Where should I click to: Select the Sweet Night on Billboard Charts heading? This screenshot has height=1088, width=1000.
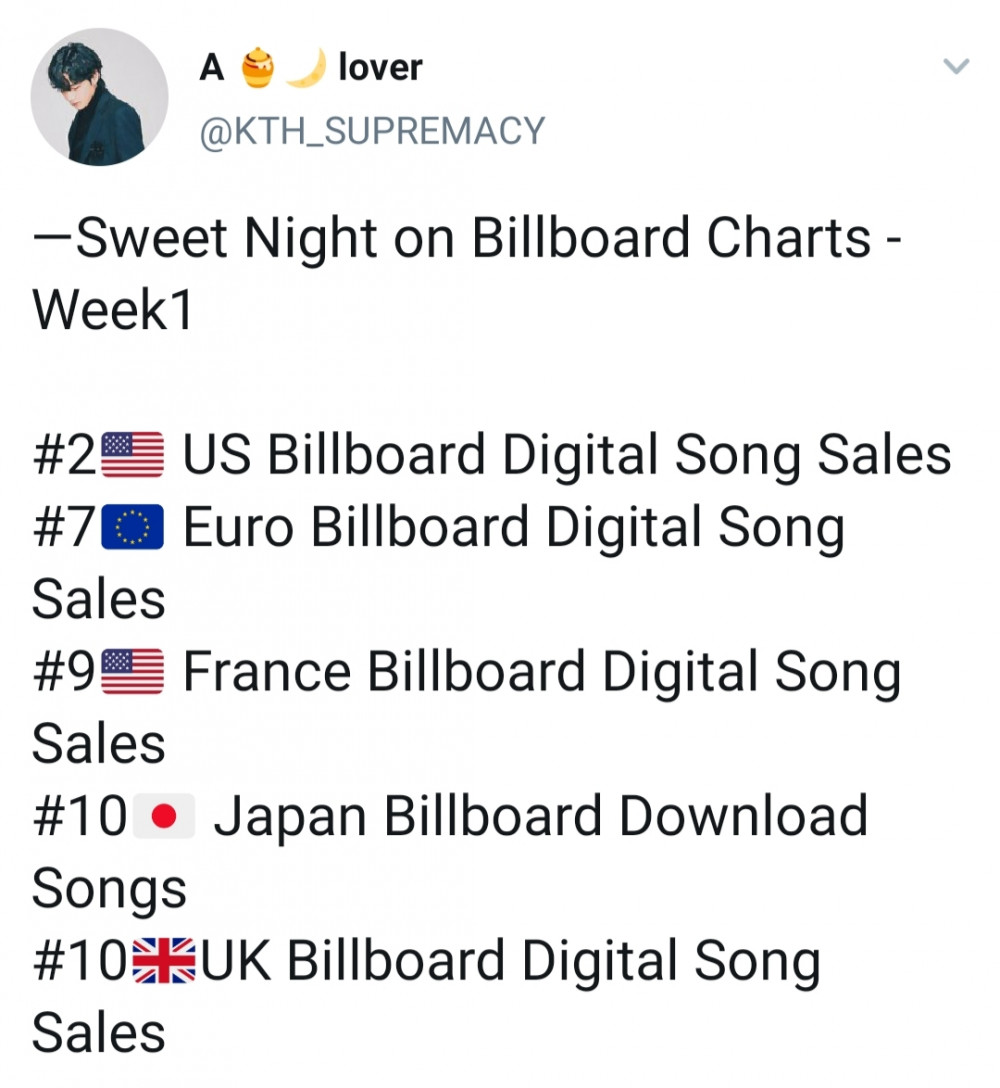coord(467,238)
